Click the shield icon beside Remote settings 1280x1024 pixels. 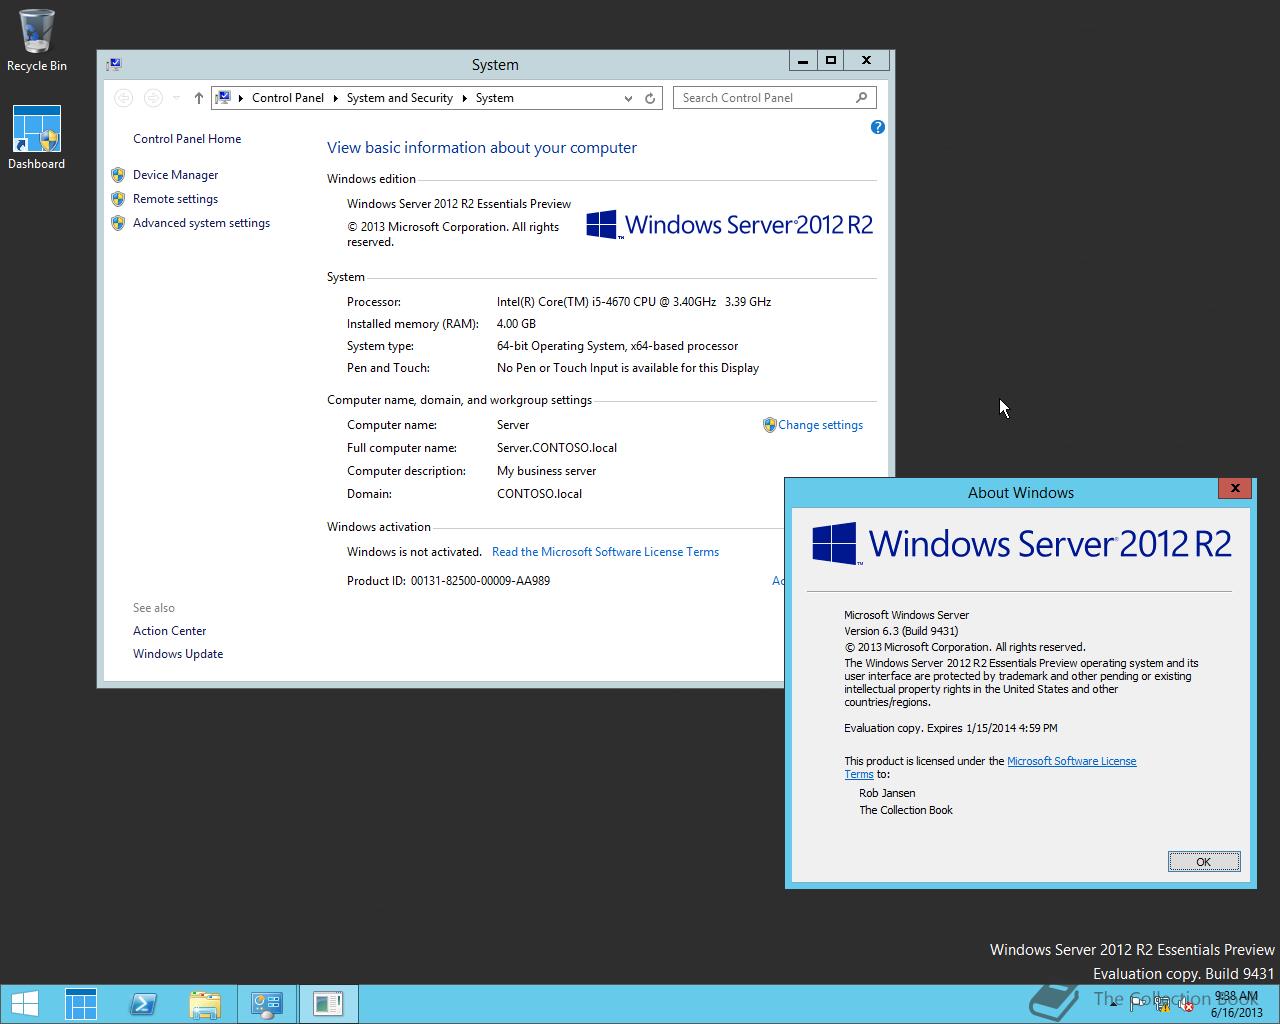pos(118,199)
